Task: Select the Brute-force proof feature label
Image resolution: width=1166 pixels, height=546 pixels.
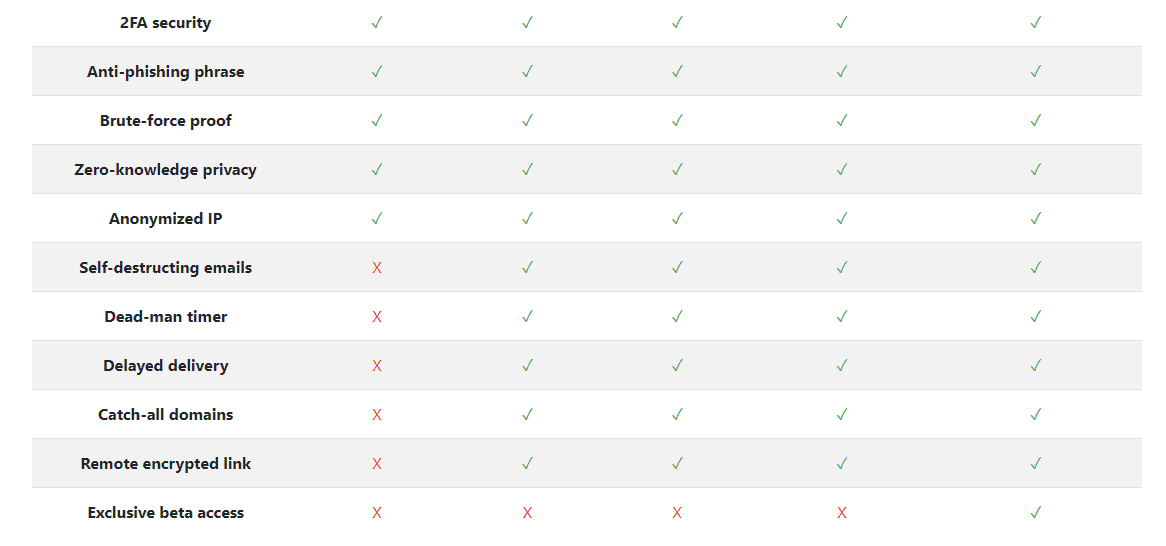Action: tap(166, 121)
